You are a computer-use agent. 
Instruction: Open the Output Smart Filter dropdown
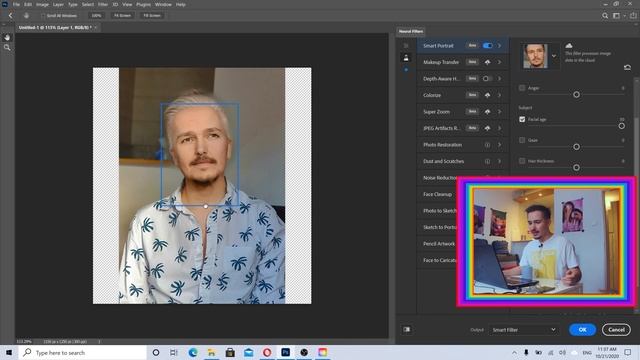coord(523,329)
